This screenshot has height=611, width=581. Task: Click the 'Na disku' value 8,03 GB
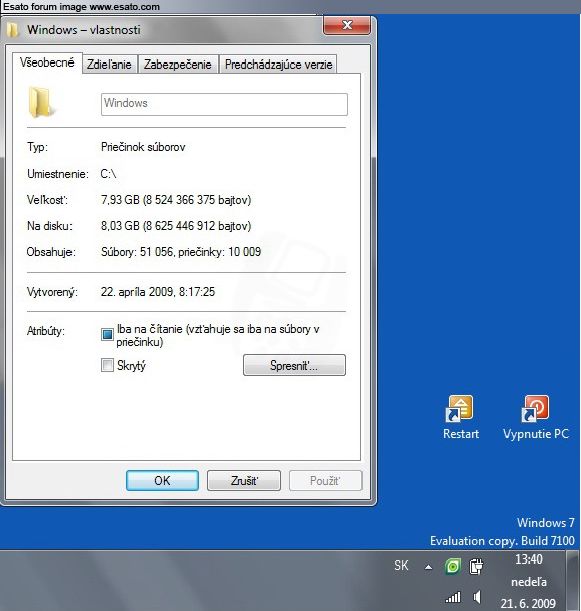(120, 226)
